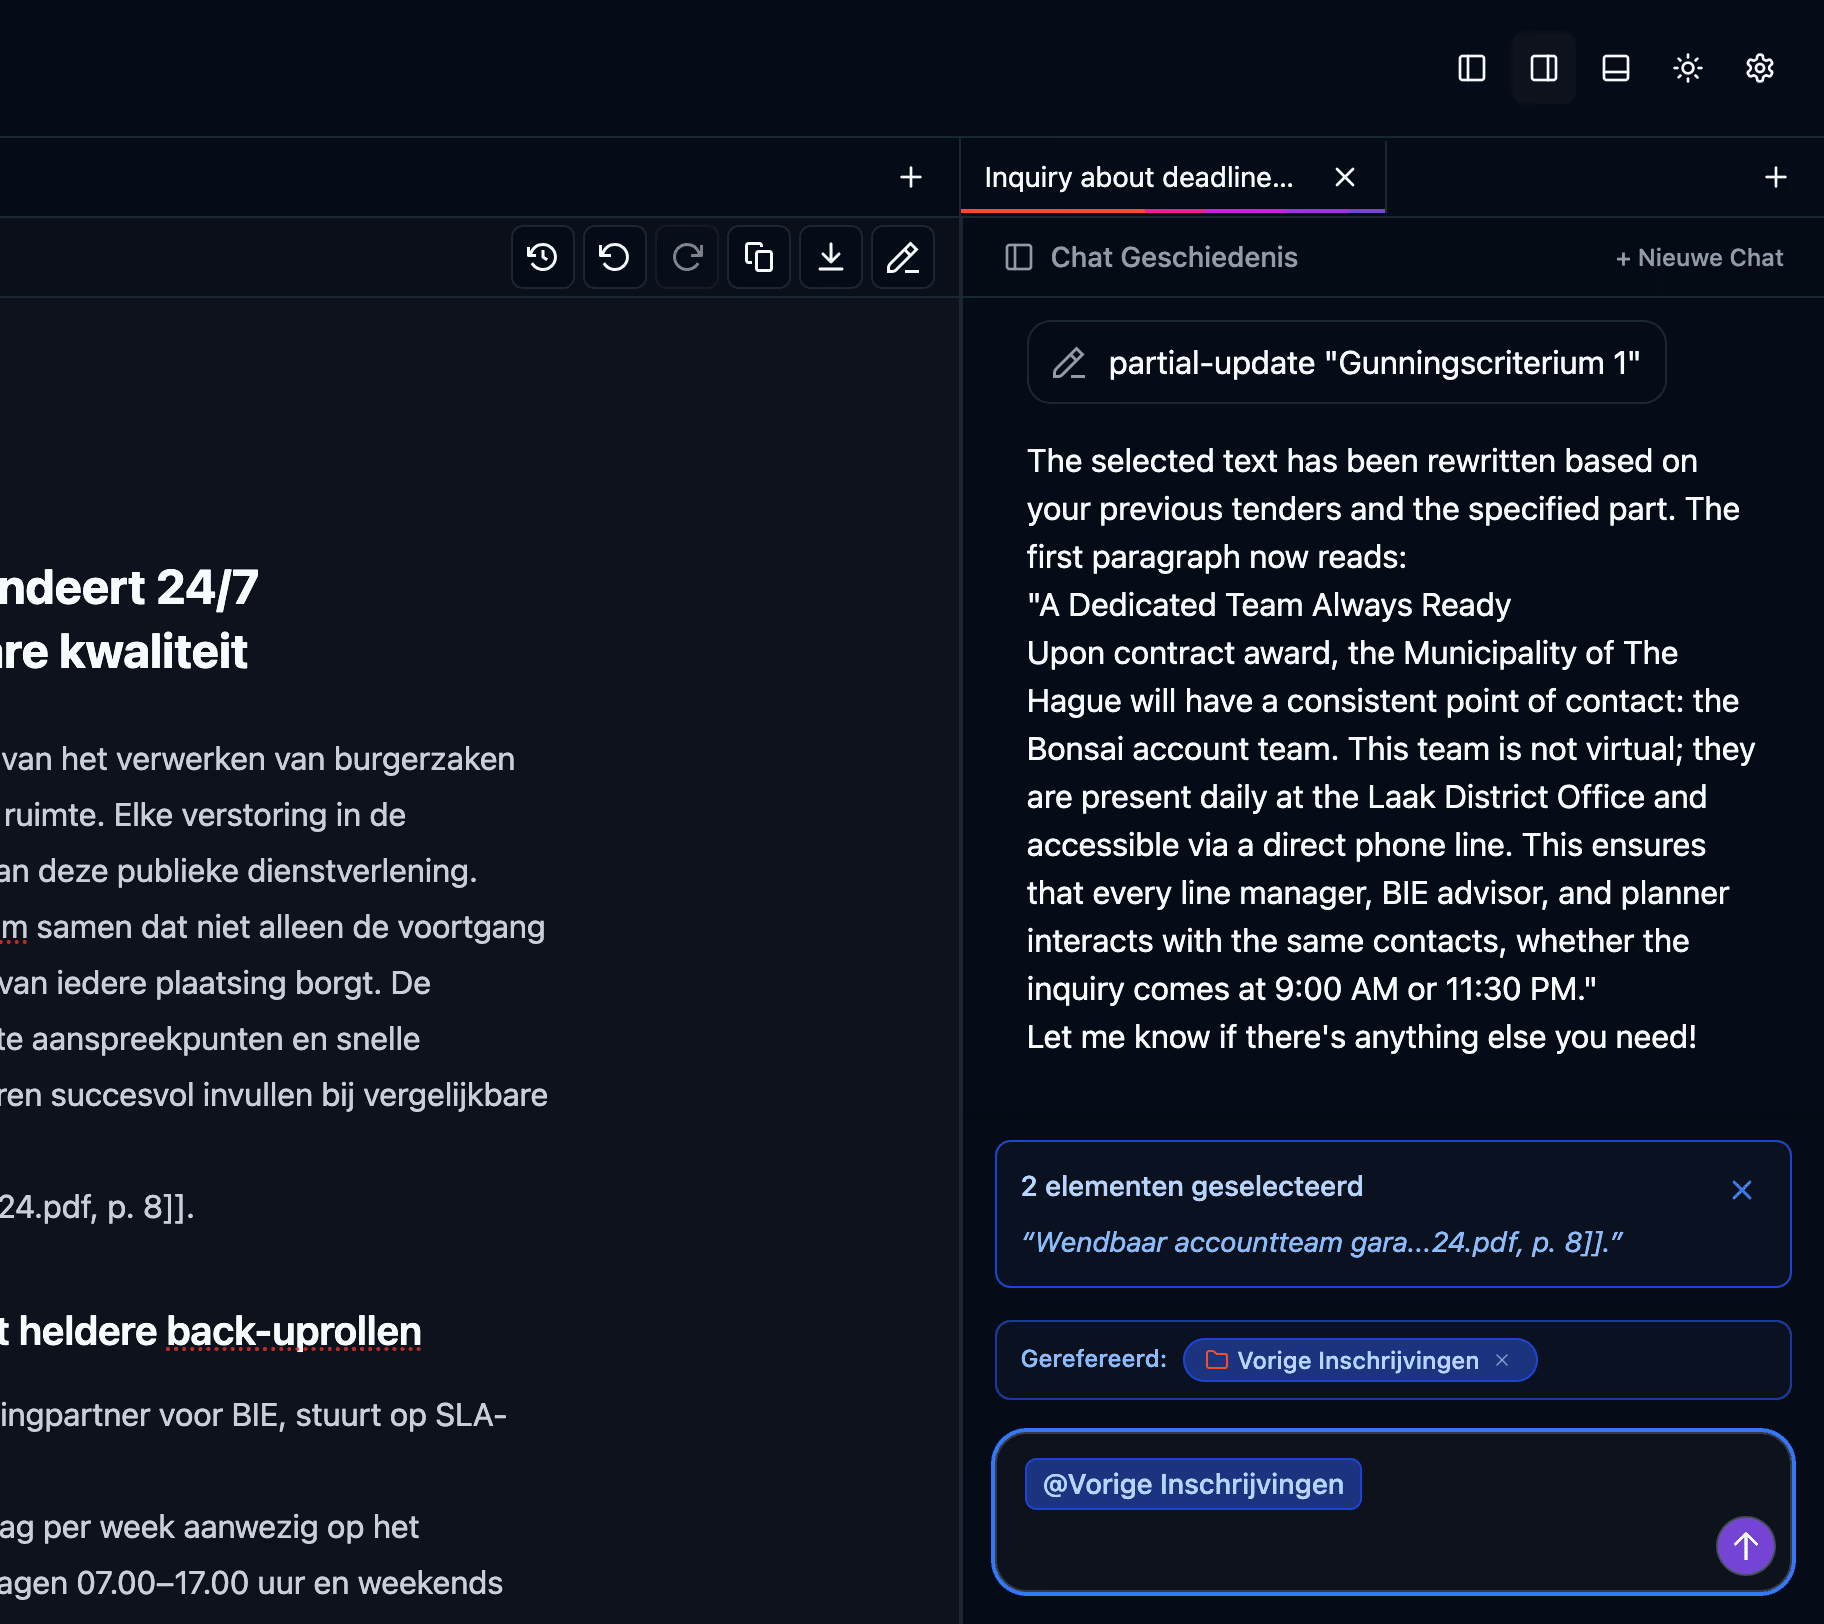1824x1624 pixels.
Task: Switch theme using the sun icon
Action: 1688,68
